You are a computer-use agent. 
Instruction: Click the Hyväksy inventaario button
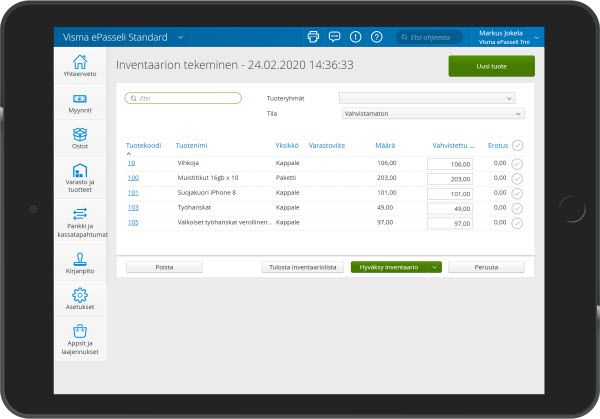point(390,267)
